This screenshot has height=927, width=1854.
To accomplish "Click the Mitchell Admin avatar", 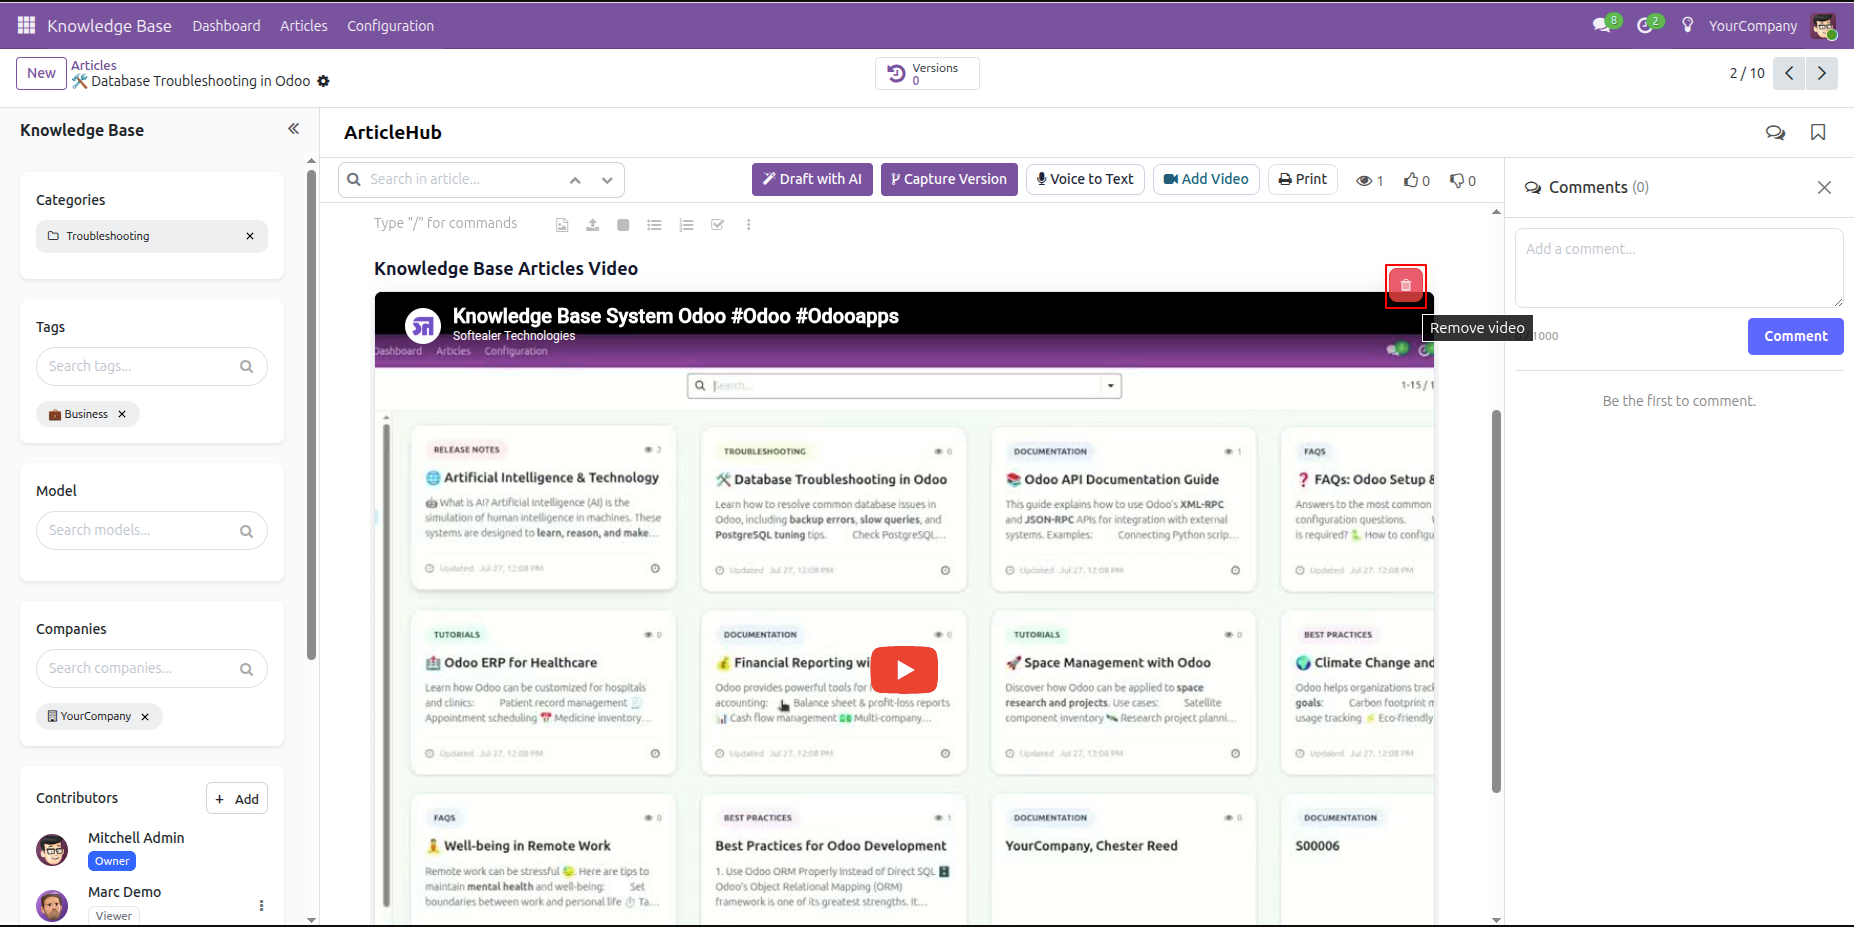I will pyautogui.click(x=52, y=850).
